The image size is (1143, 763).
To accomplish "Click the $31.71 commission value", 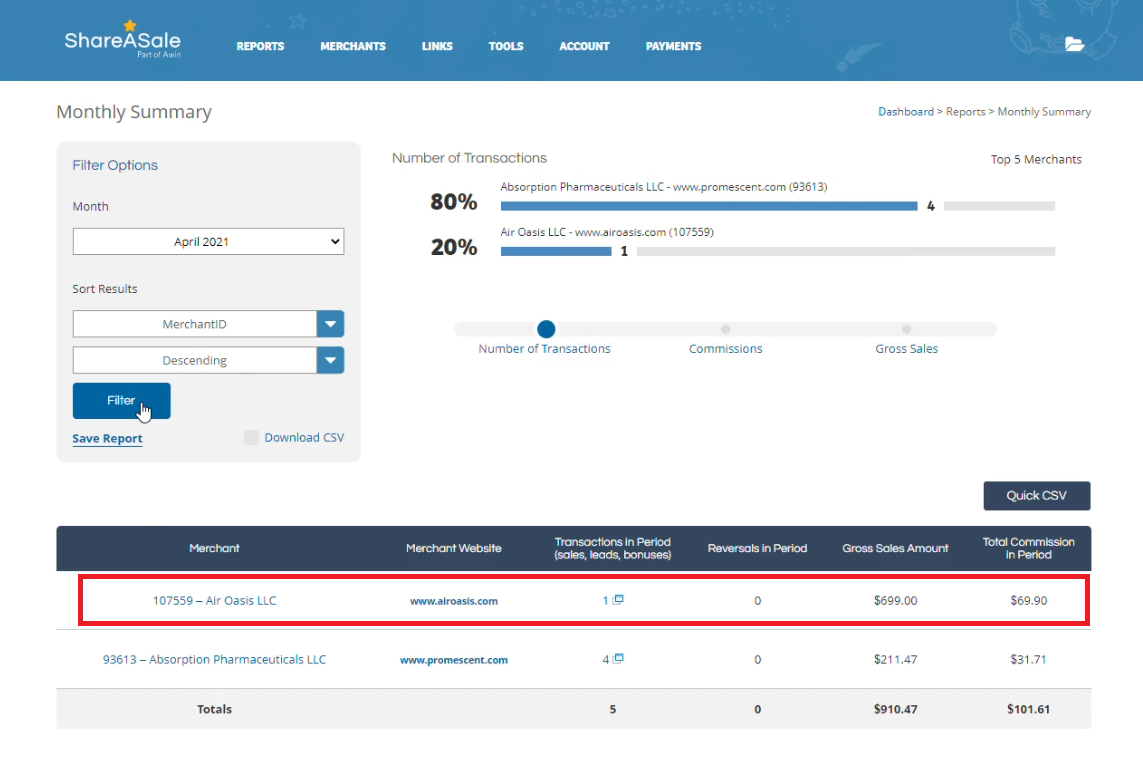I will [1029, 660].
